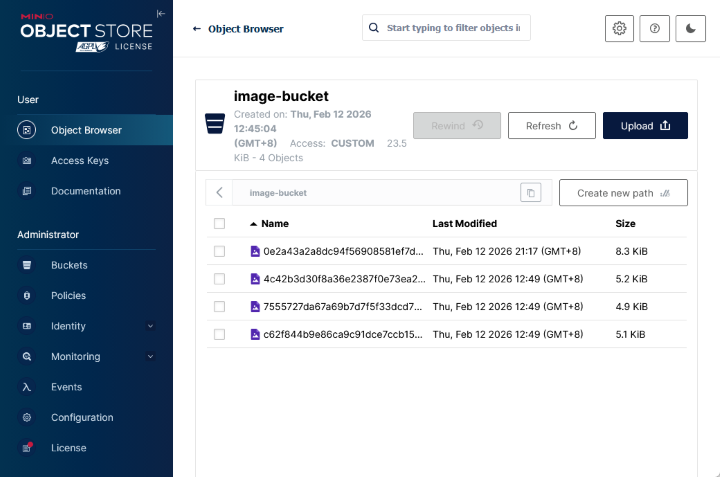Select checkbox for 7555727da67a object row
720x477 pixels.
click(x=220, y=306)
